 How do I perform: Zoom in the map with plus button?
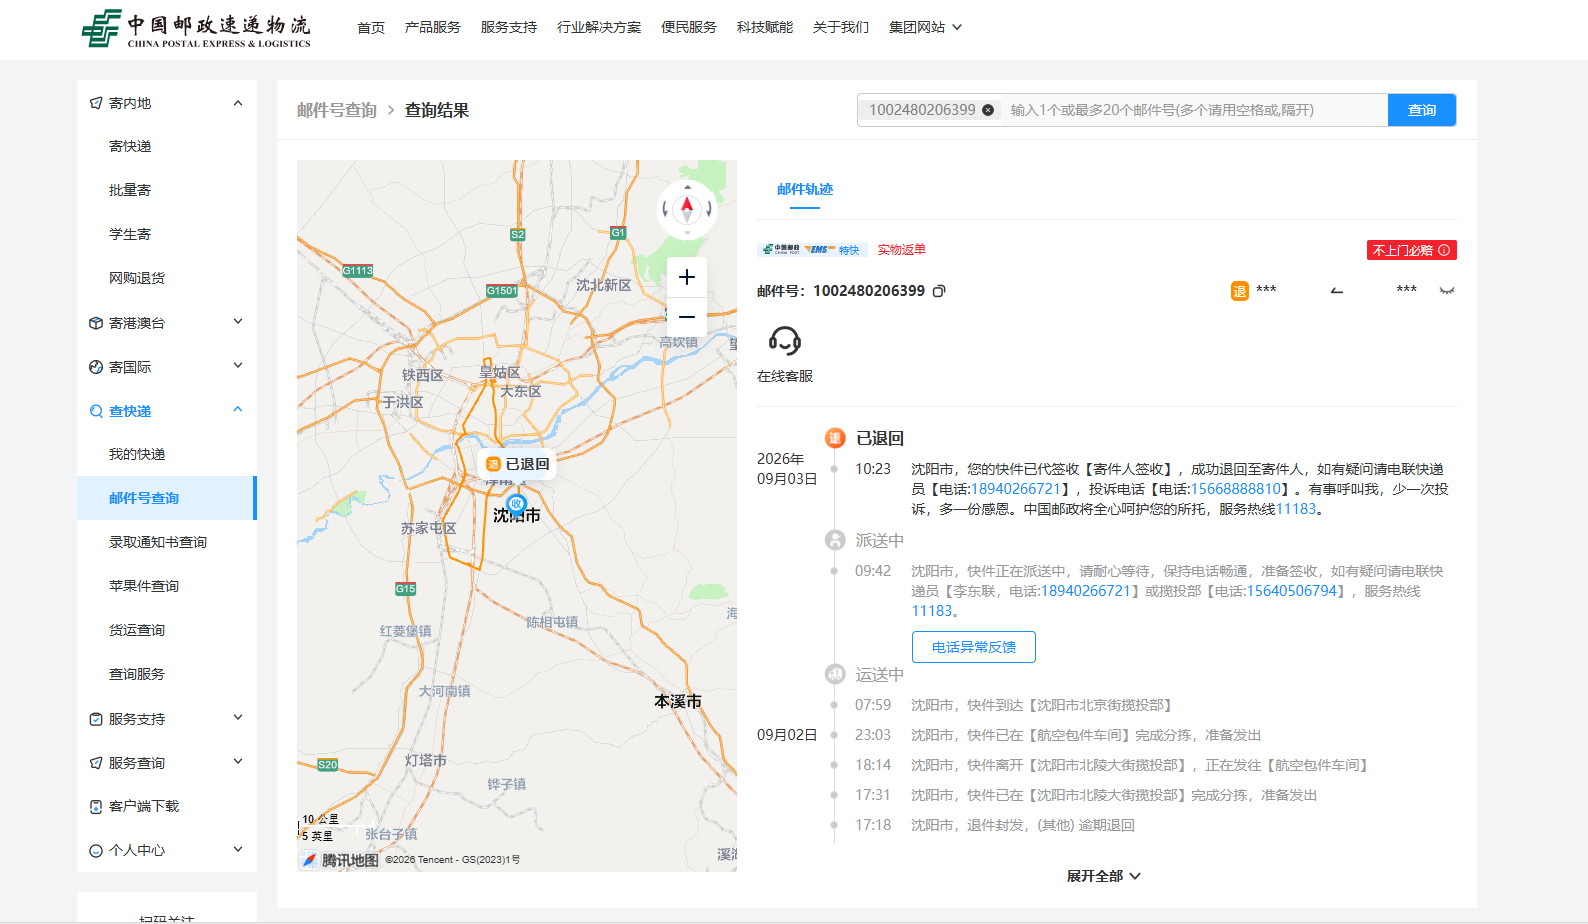pos(687,277)
